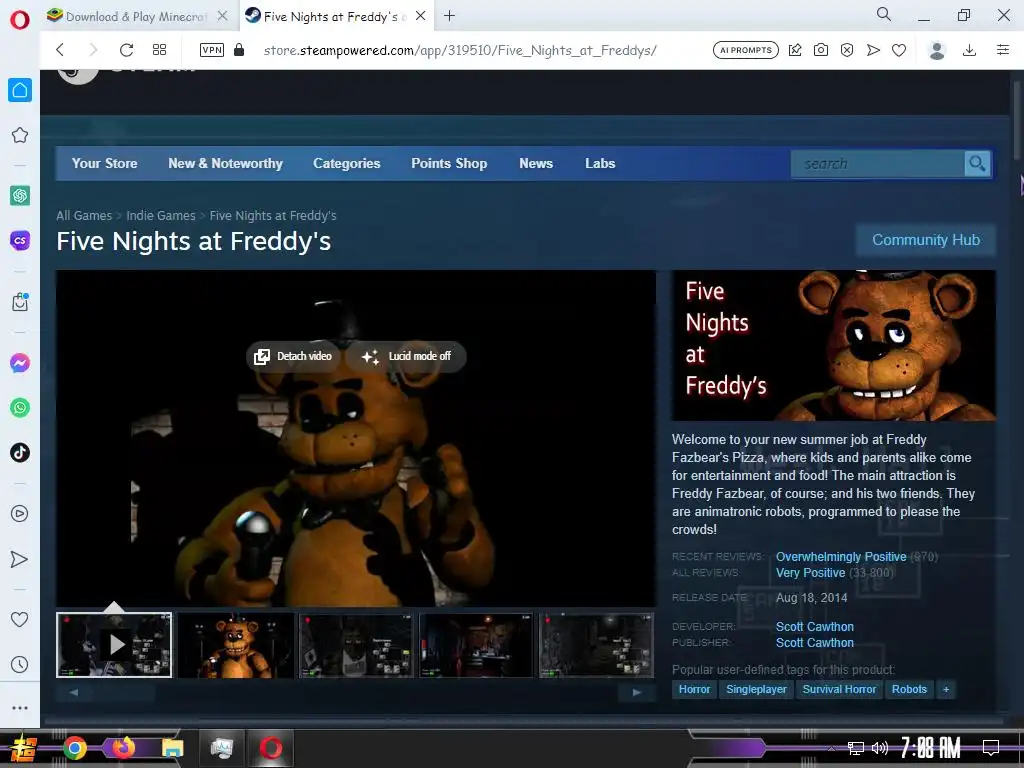Image resolution: width=1024 pixels, height=768 pixels.
Task: Select the Horror tag
Action: click(x=694, y=690)
